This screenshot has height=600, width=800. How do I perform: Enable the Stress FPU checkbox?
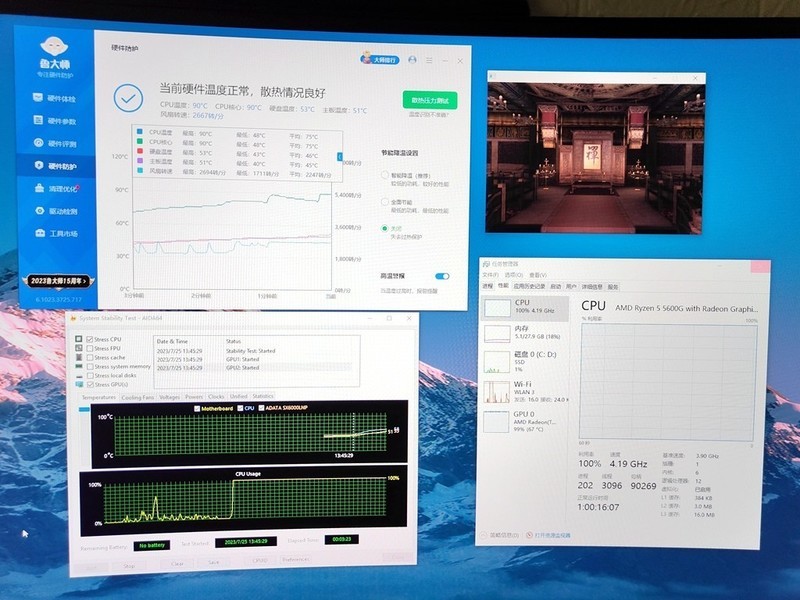tap(90, 348)
